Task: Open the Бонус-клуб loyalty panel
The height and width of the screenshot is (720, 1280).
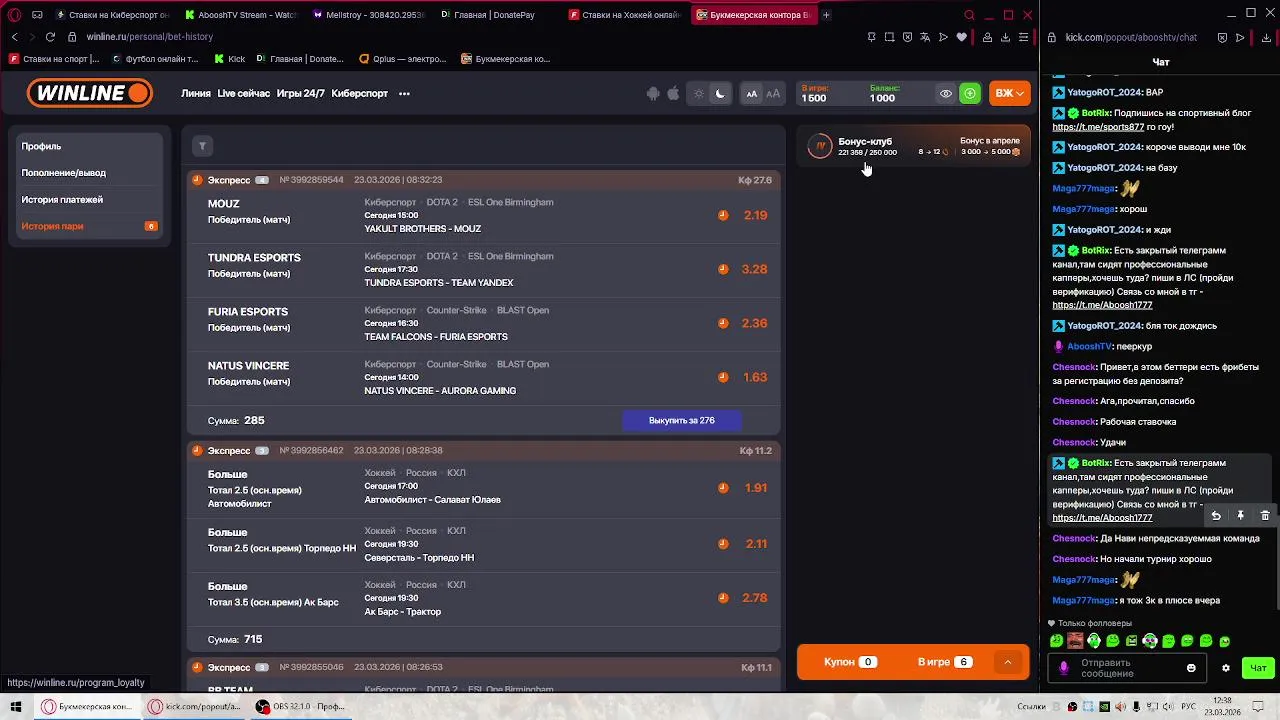Action: [x=914, y=147]
